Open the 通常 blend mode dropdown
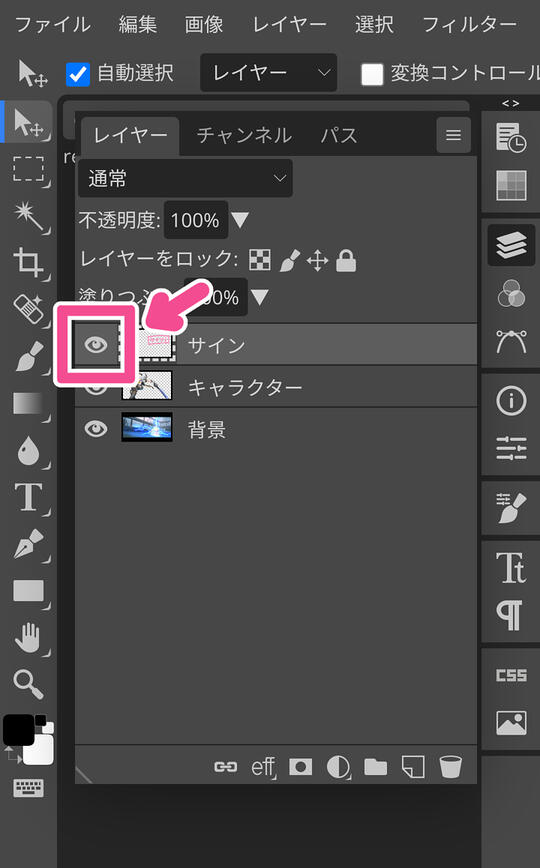This screenshot has width=540, height=868. point(185,178)
